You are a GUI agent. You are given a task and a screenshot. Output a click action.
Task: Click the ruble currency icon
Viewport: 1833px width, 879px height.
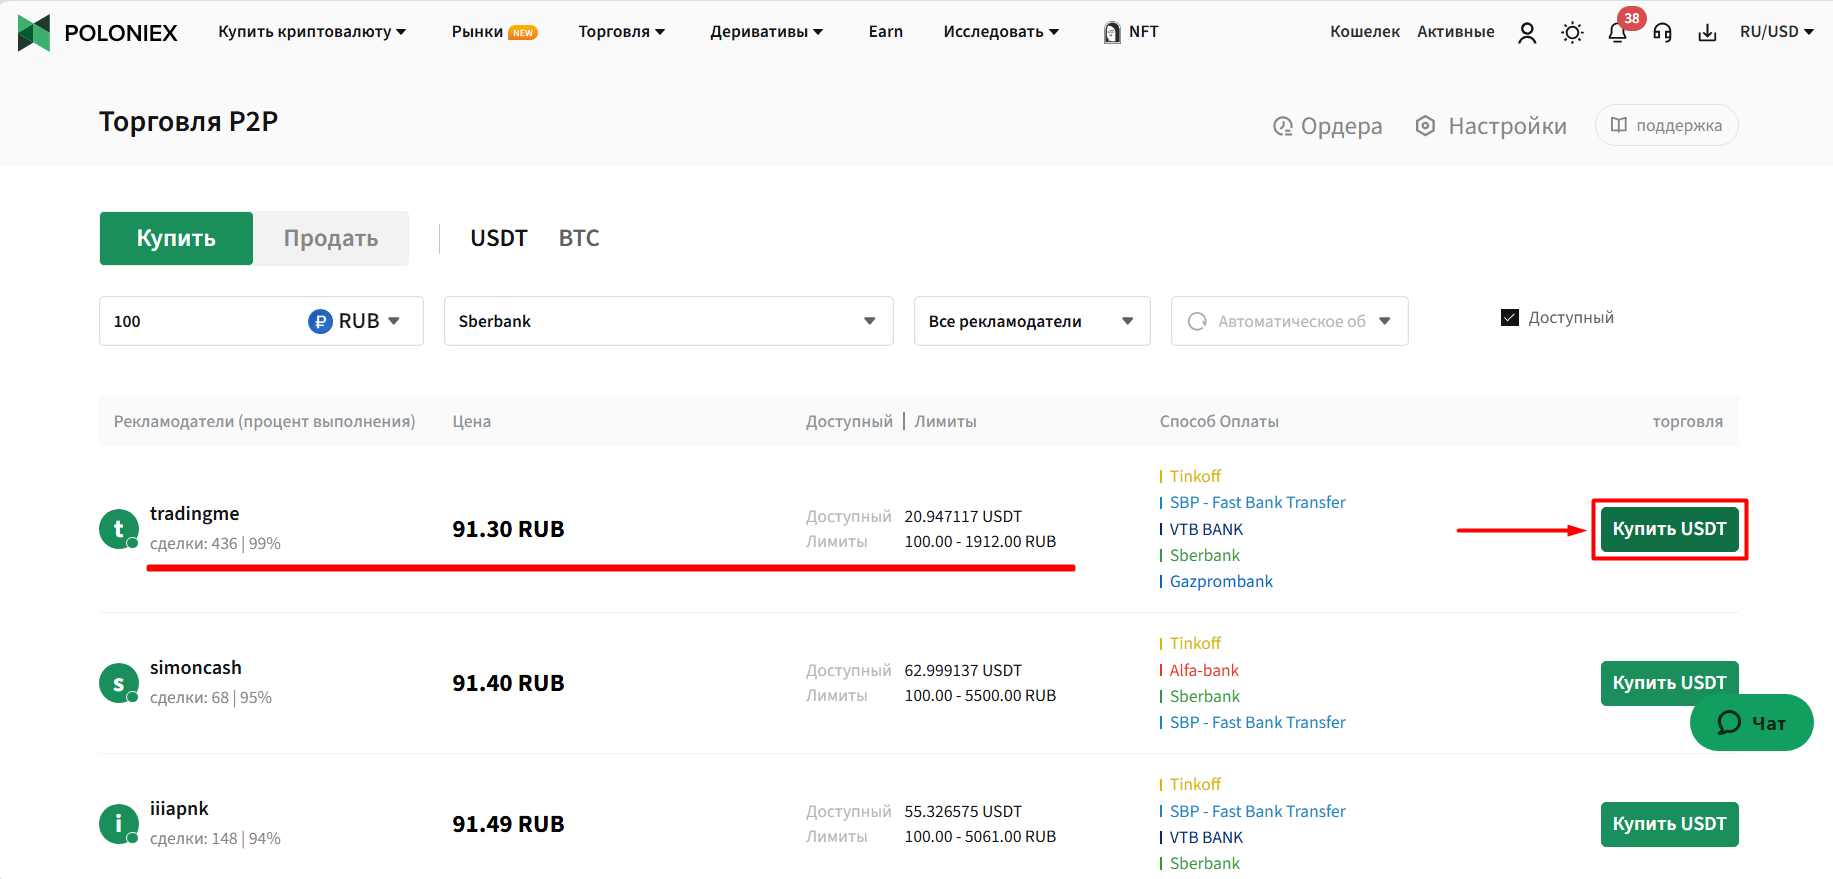tap(320, 321)
